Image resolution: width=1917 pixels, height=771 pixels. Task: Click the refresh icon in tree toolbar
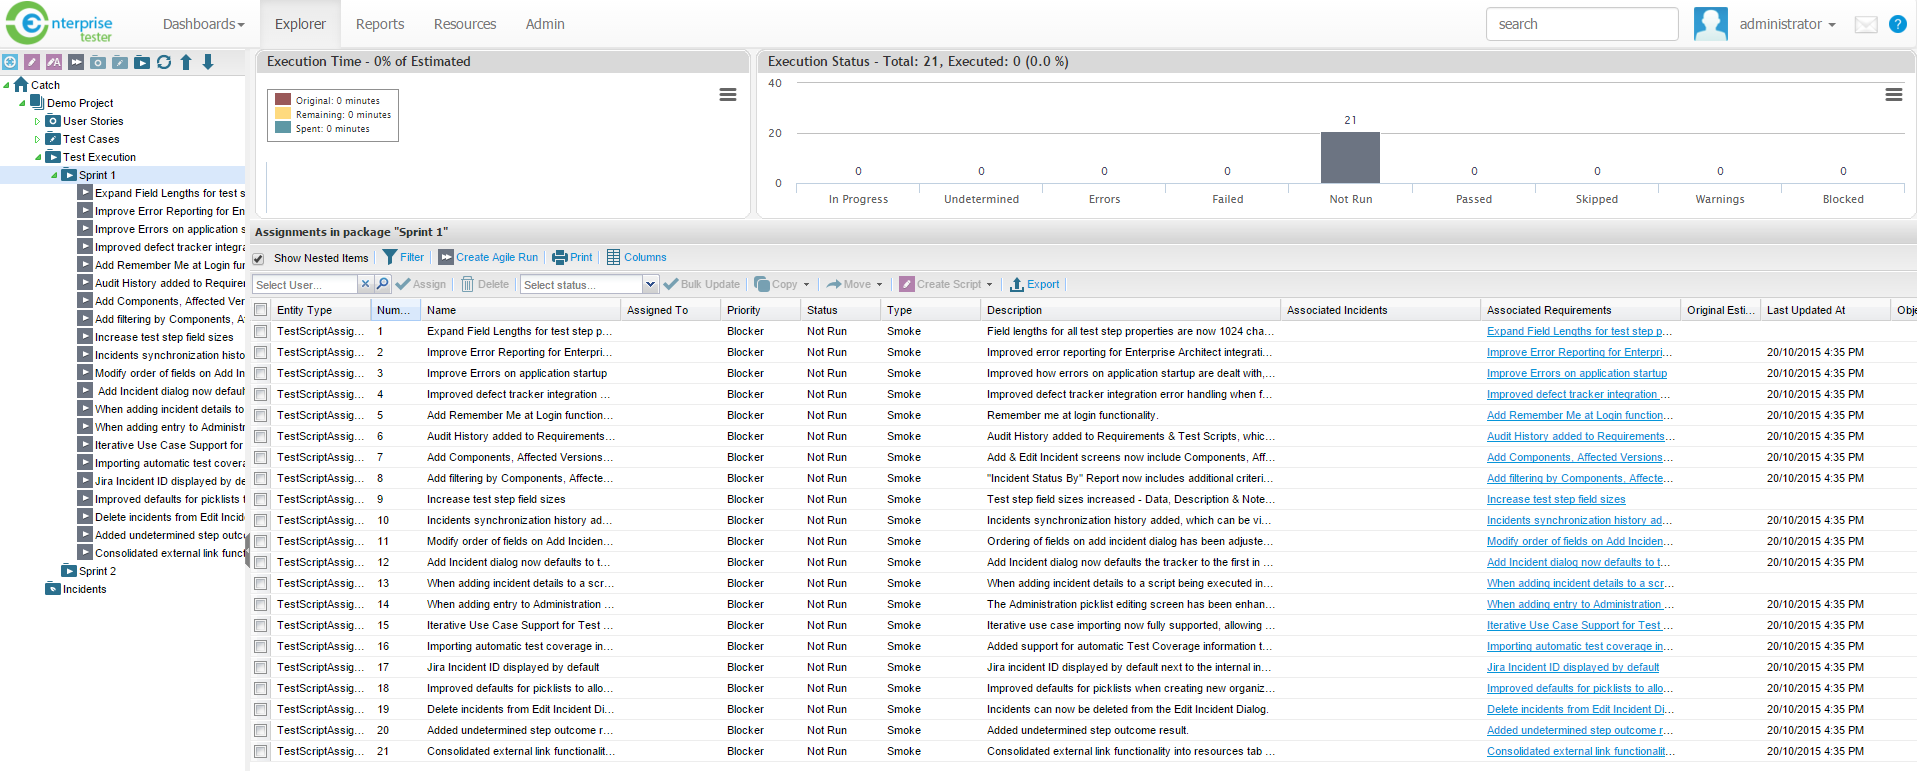coord(164,62)
